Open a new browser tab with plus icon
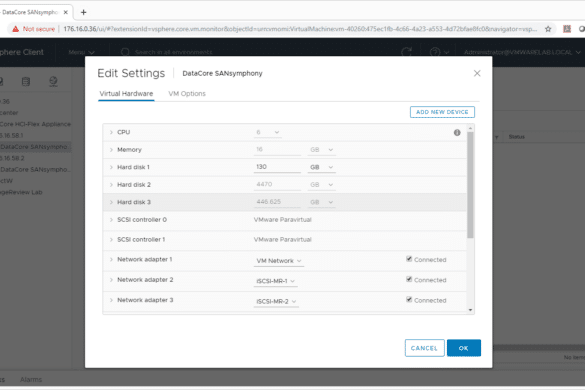This screenshot has height=390, width=585. pos(84,12)
